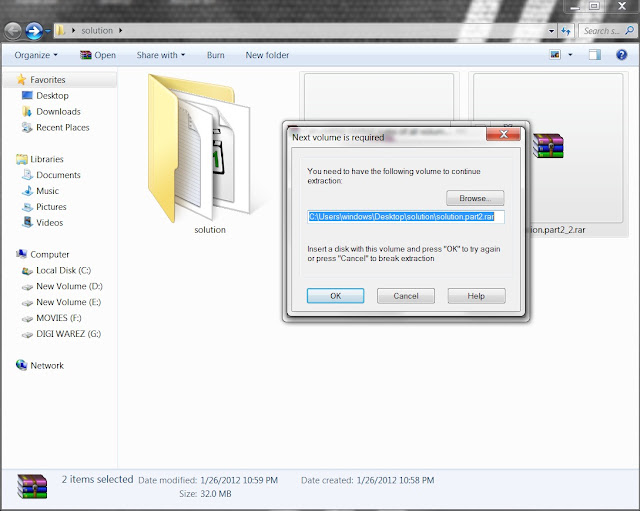Click the Network globe icon
Viewport: 640px width, 511px height.
[x=21, y=365]
